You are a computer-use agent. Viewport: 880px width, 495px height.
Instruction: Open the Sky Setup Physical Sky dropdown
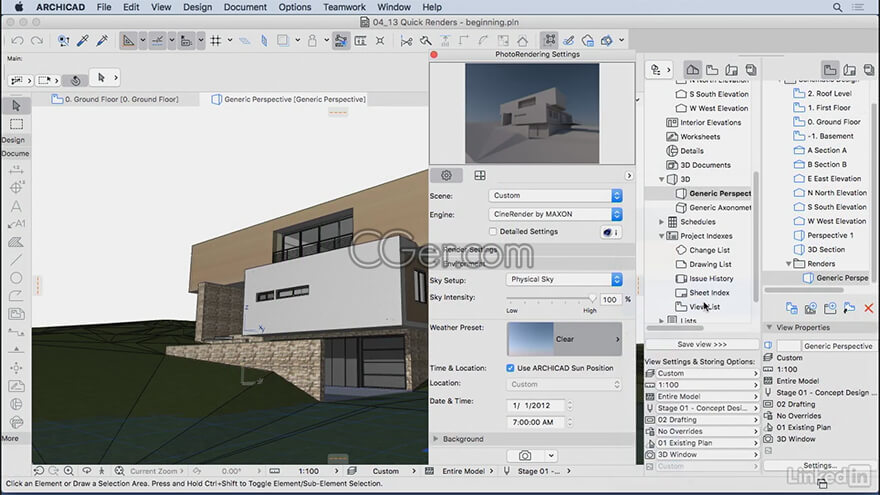(563, 279)
